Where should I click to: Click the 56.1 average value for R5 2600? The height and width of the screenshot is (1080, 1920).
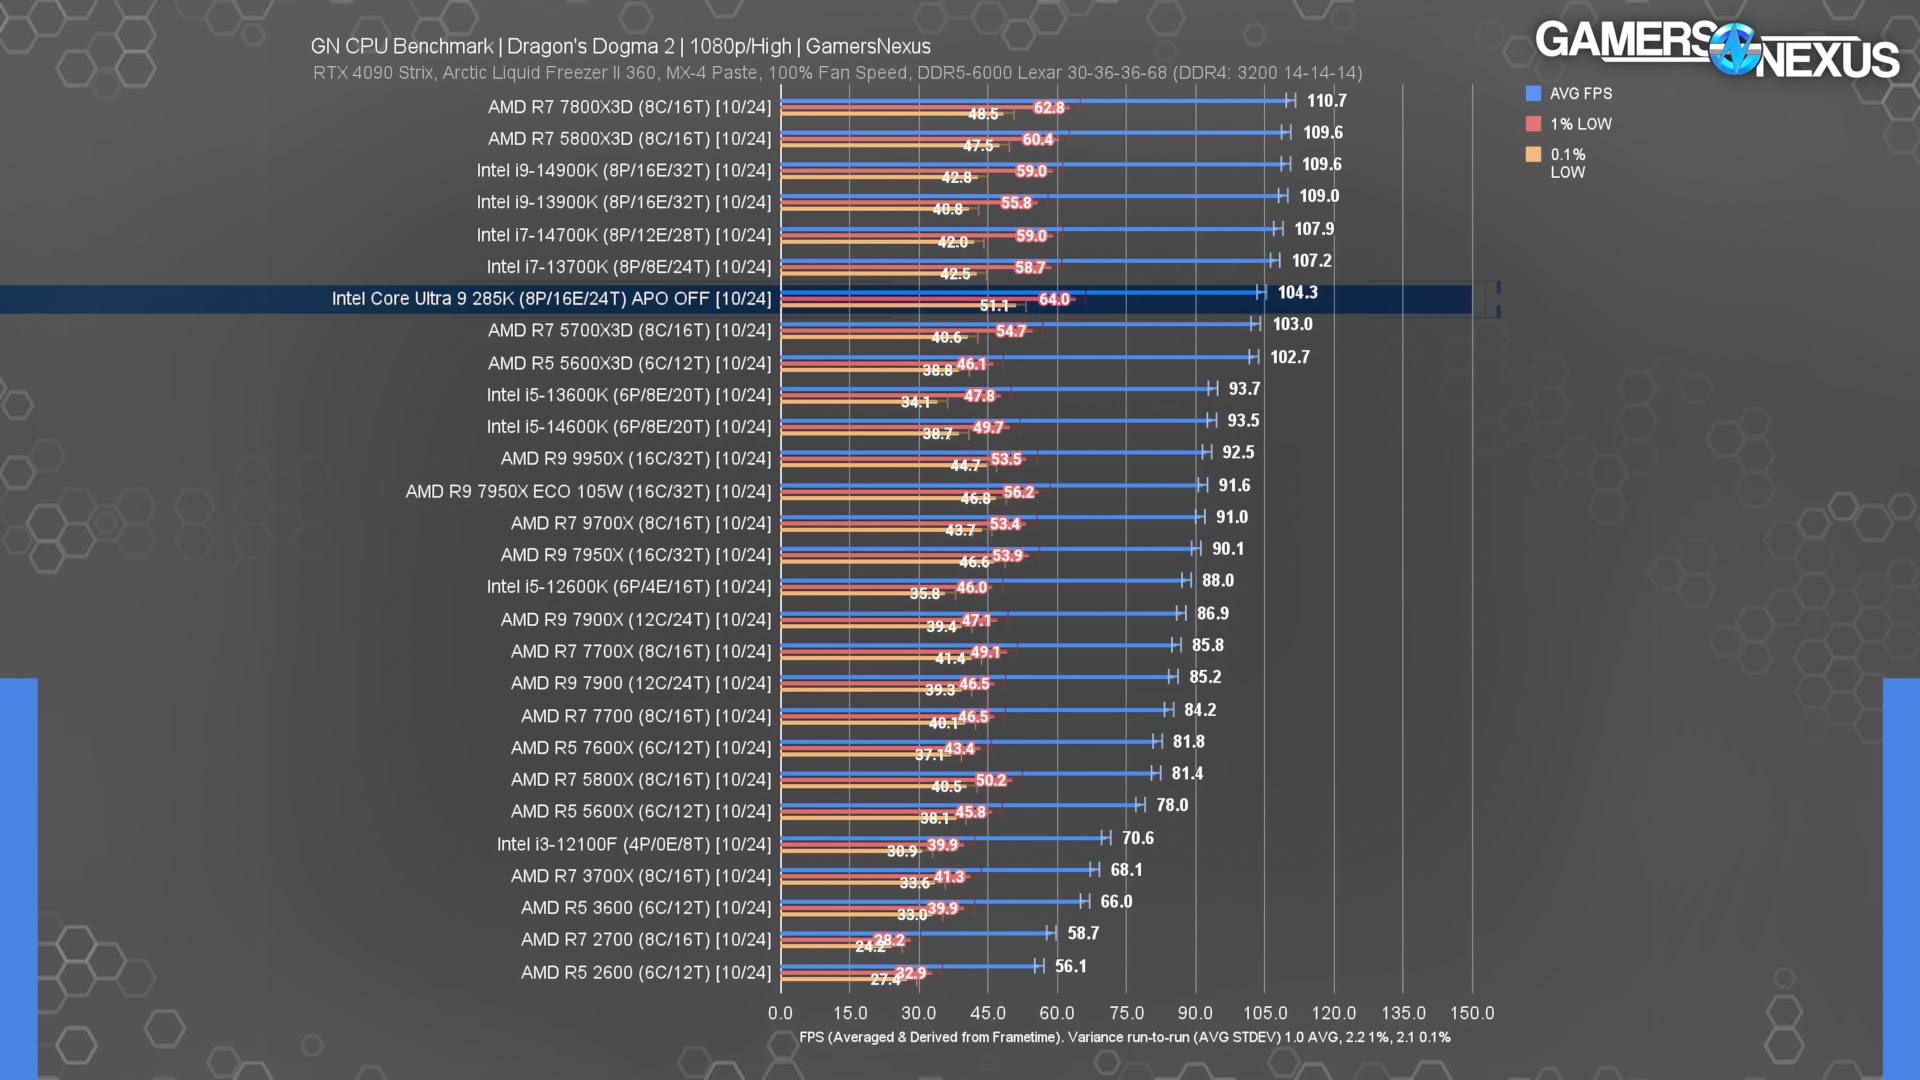tap(1070, 966)
